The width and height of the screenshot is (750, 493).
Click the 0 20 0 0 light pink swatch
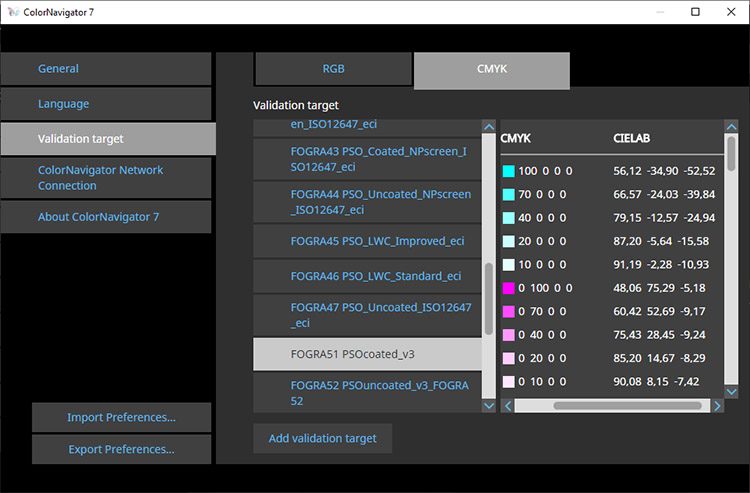(x=509, y=358)
